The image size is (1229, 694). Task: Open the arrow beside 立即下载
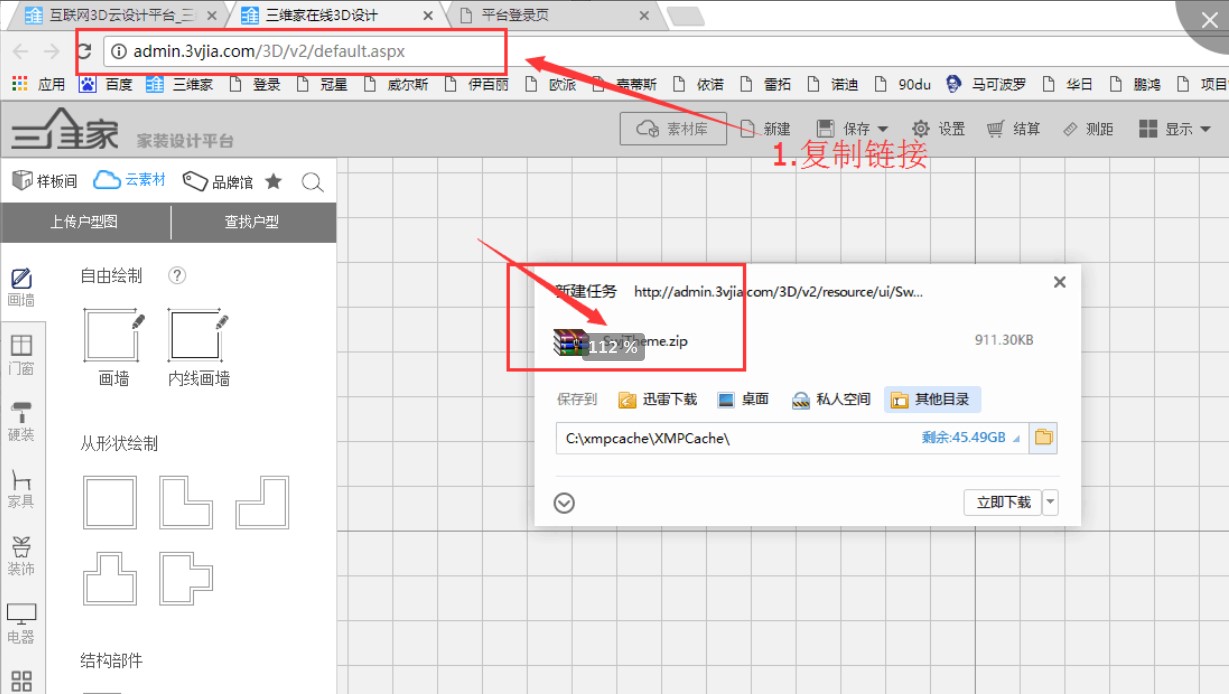tap(1050, 502)
